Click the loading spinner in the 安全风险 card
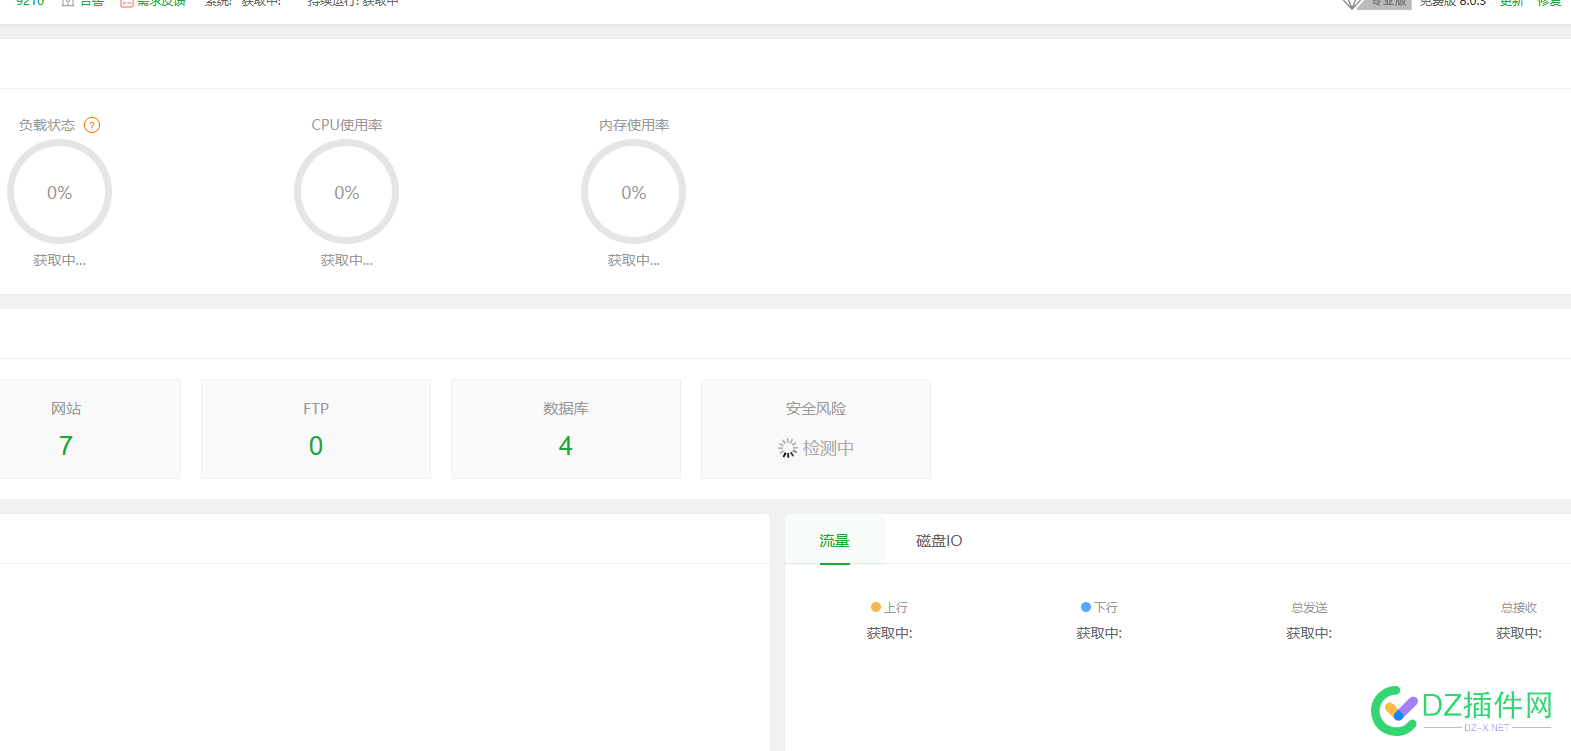Viewport: 1571px width, 751px height. point(788,448)
